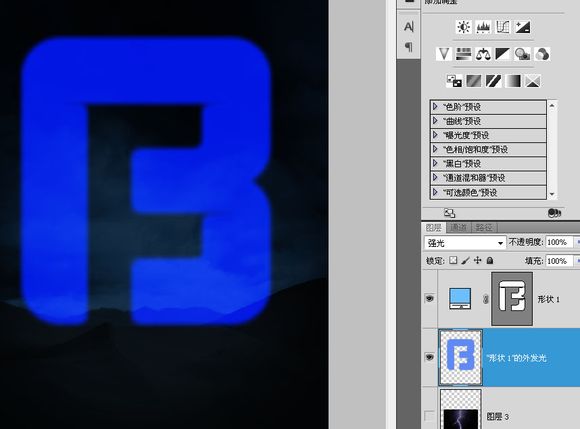Toggle lock position (move icon)

click(x=478, y=260)
